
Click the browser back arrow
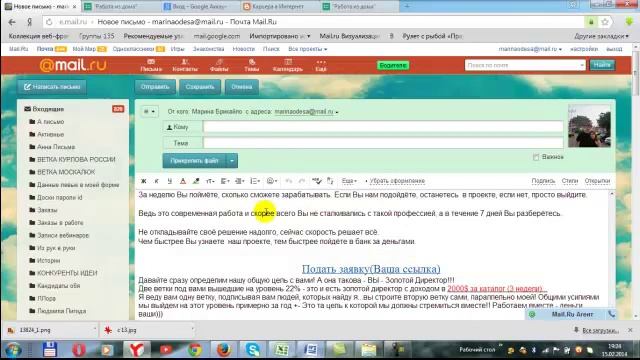pos(12,22)
